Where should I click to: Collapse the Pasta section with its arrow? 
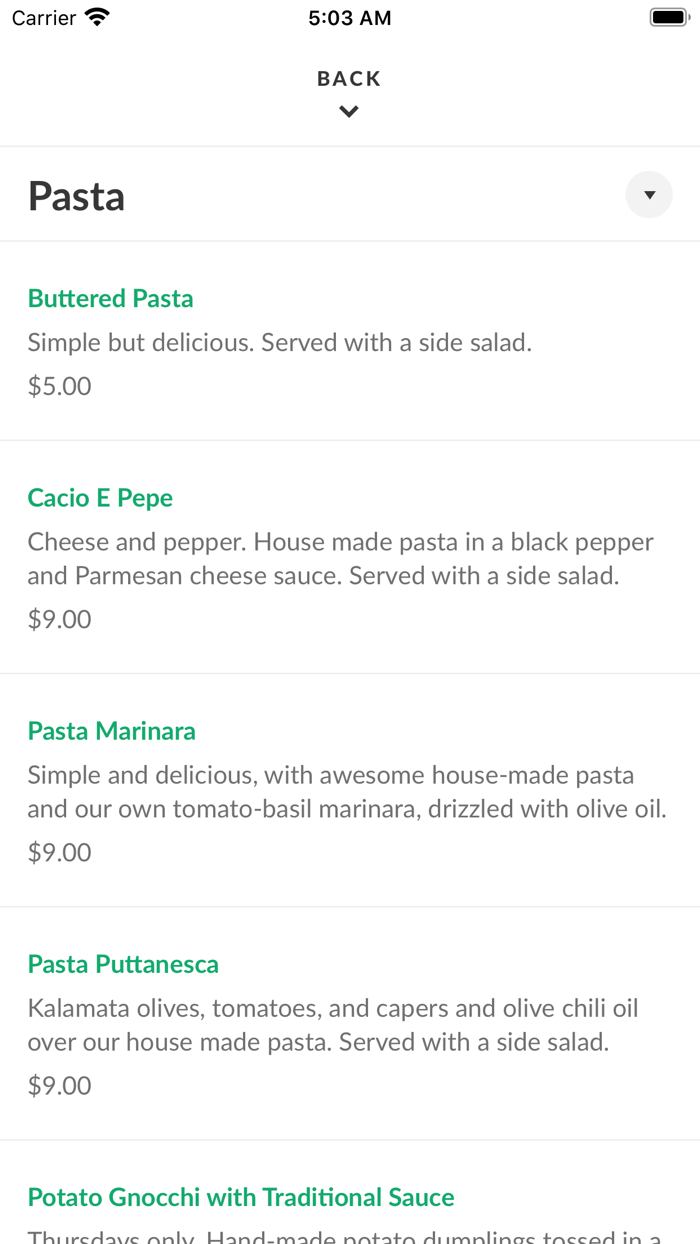coord(648,194)
